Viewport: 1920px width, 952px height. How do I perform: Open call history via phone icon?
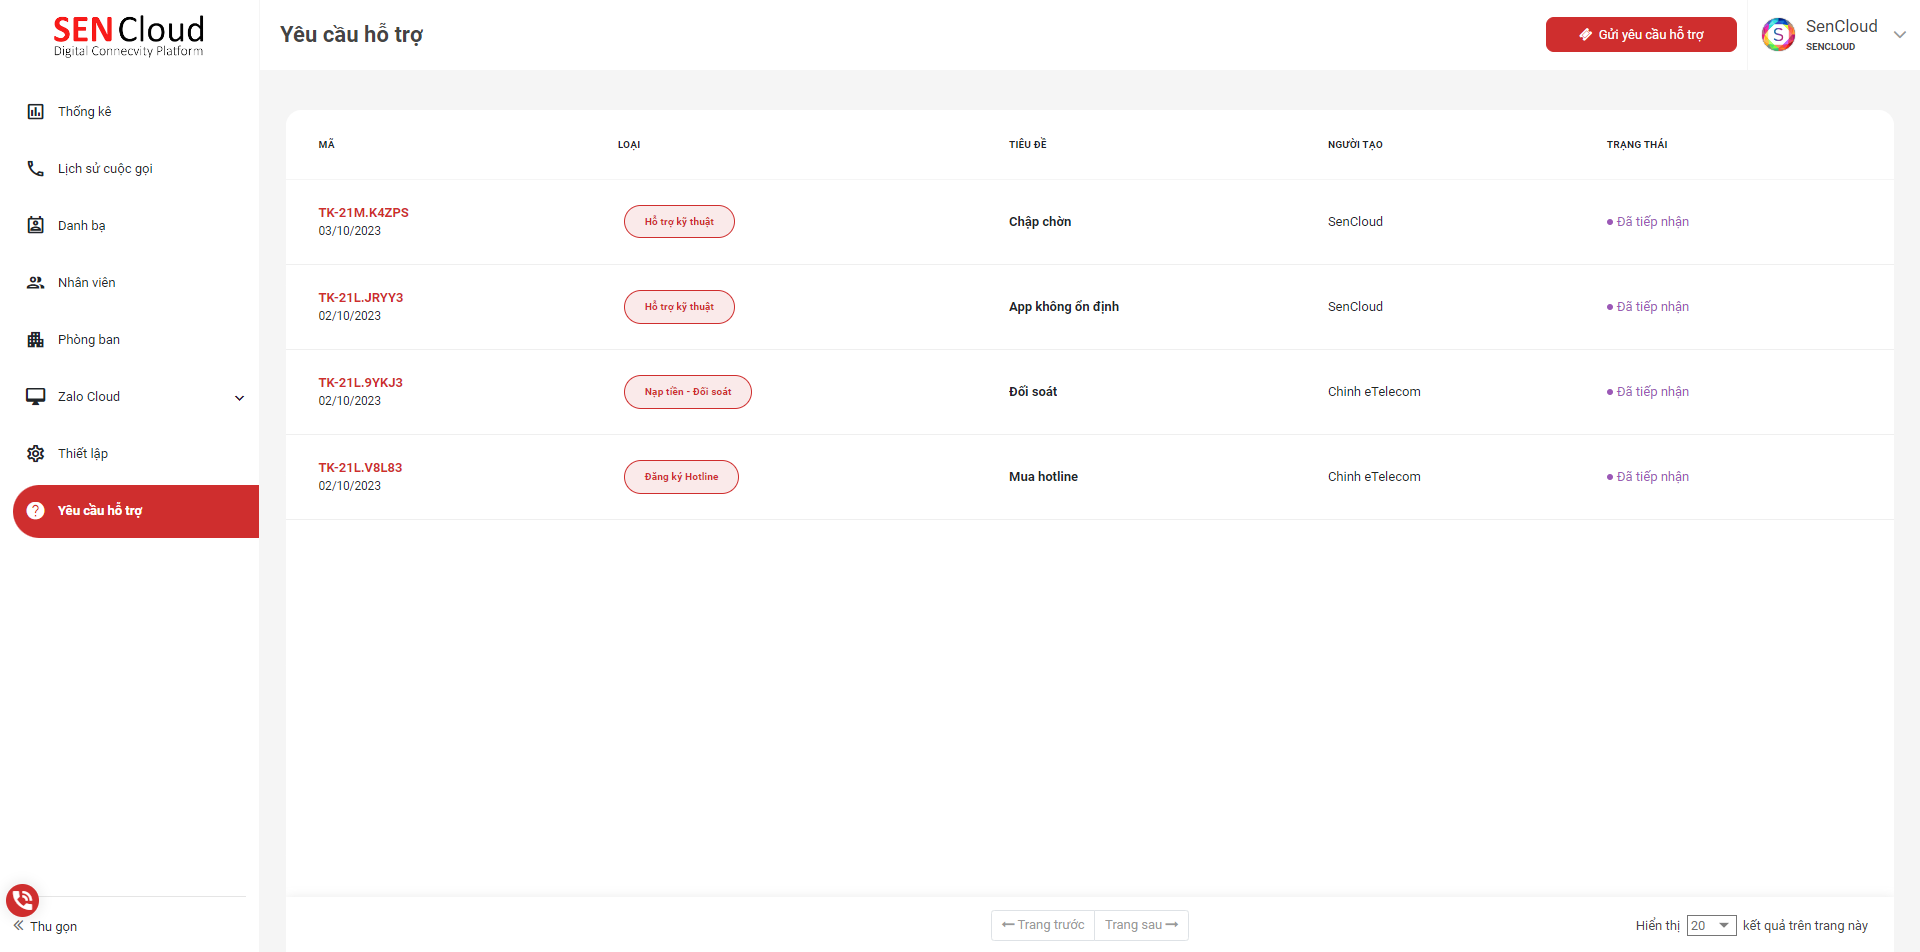coord(36,169)
